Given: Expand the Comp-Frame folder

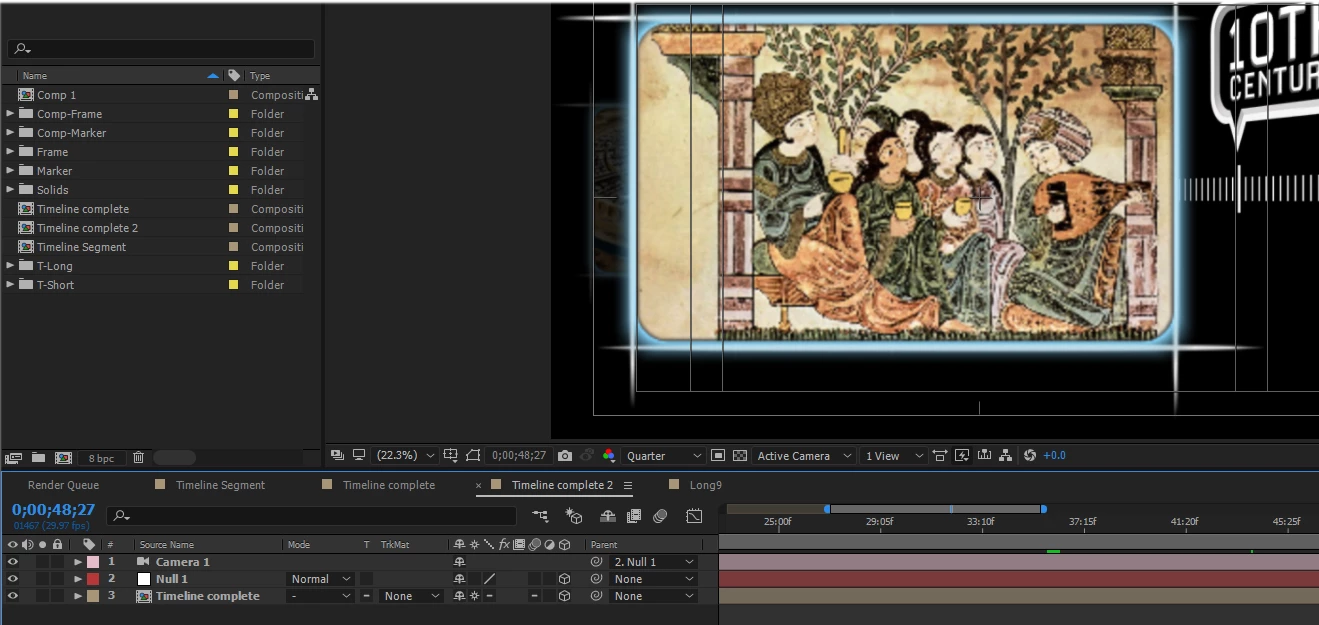Looking at the screenshot, I should click(x=10, y=113).
